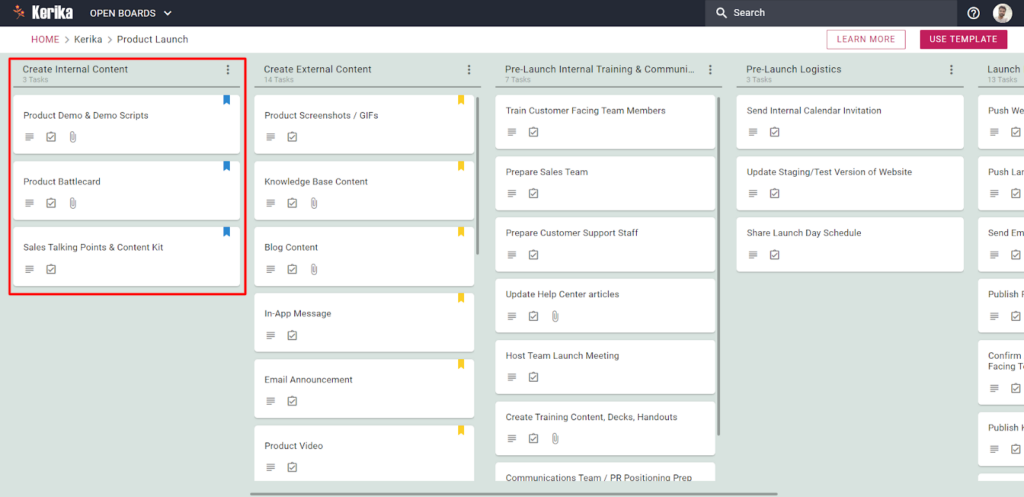Open the Knowledge Base Content card

pyautogui.click(x=364, y=190)
